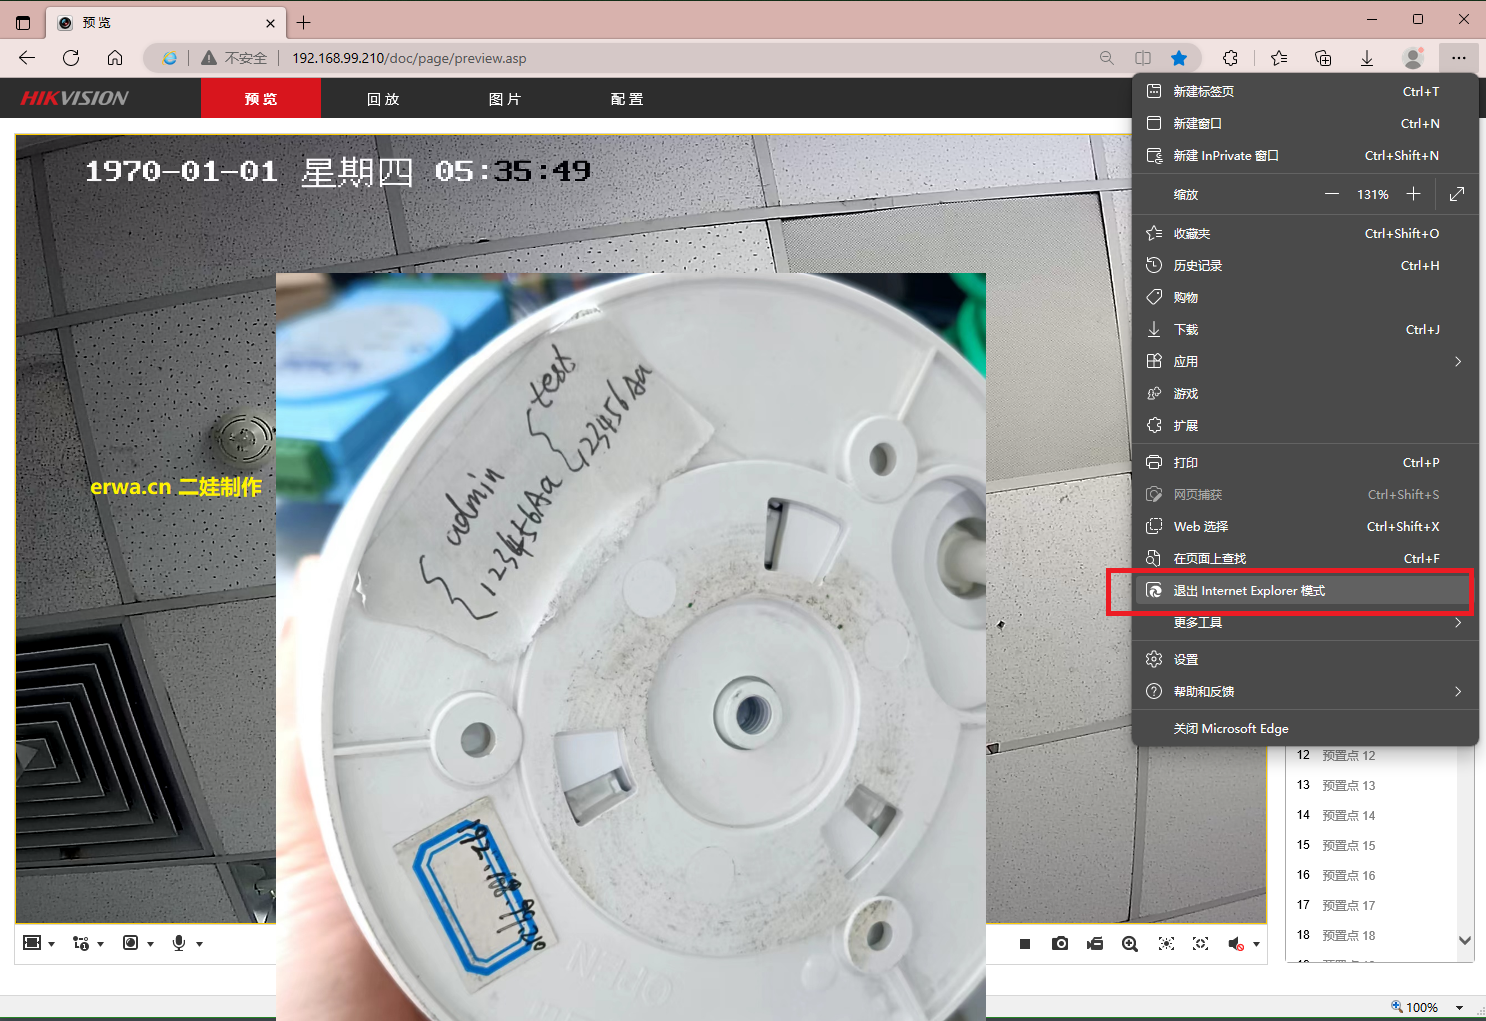The image size is (1486, 1021).
Task: Expand the 应用 apps submenu
Action: click(1305, 361)
